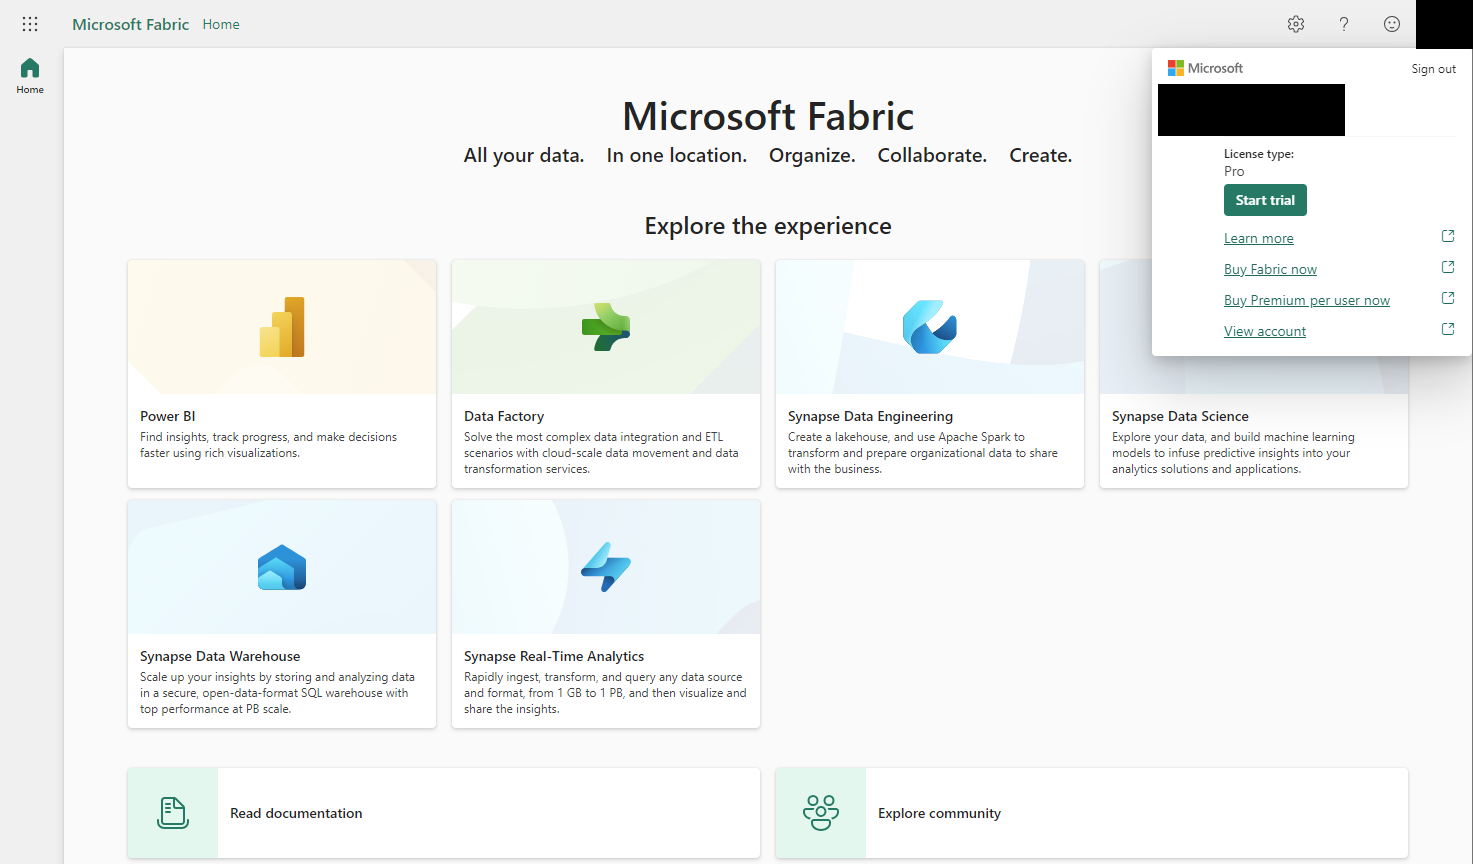Select Home in the top navigation bar

(221, 24)
